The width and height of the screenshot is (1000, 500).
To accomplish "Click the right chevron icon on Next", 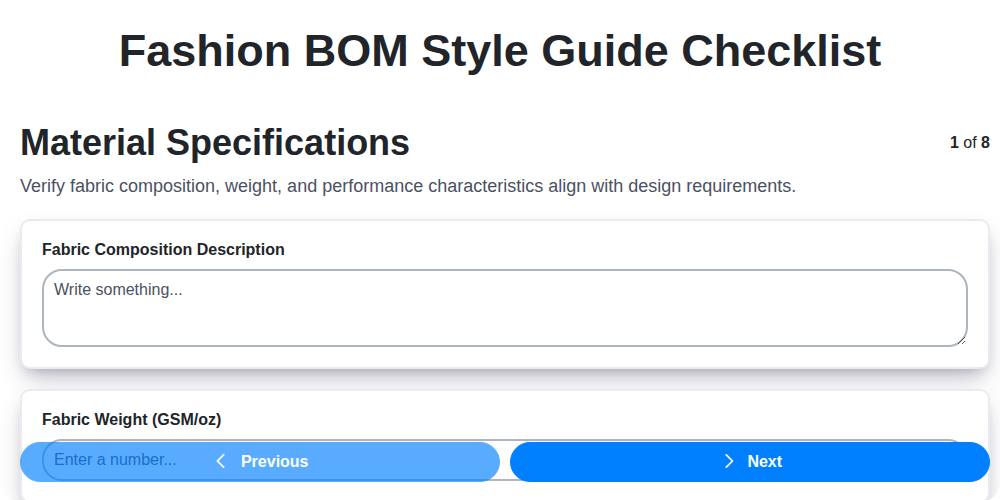I will point(729,461).
